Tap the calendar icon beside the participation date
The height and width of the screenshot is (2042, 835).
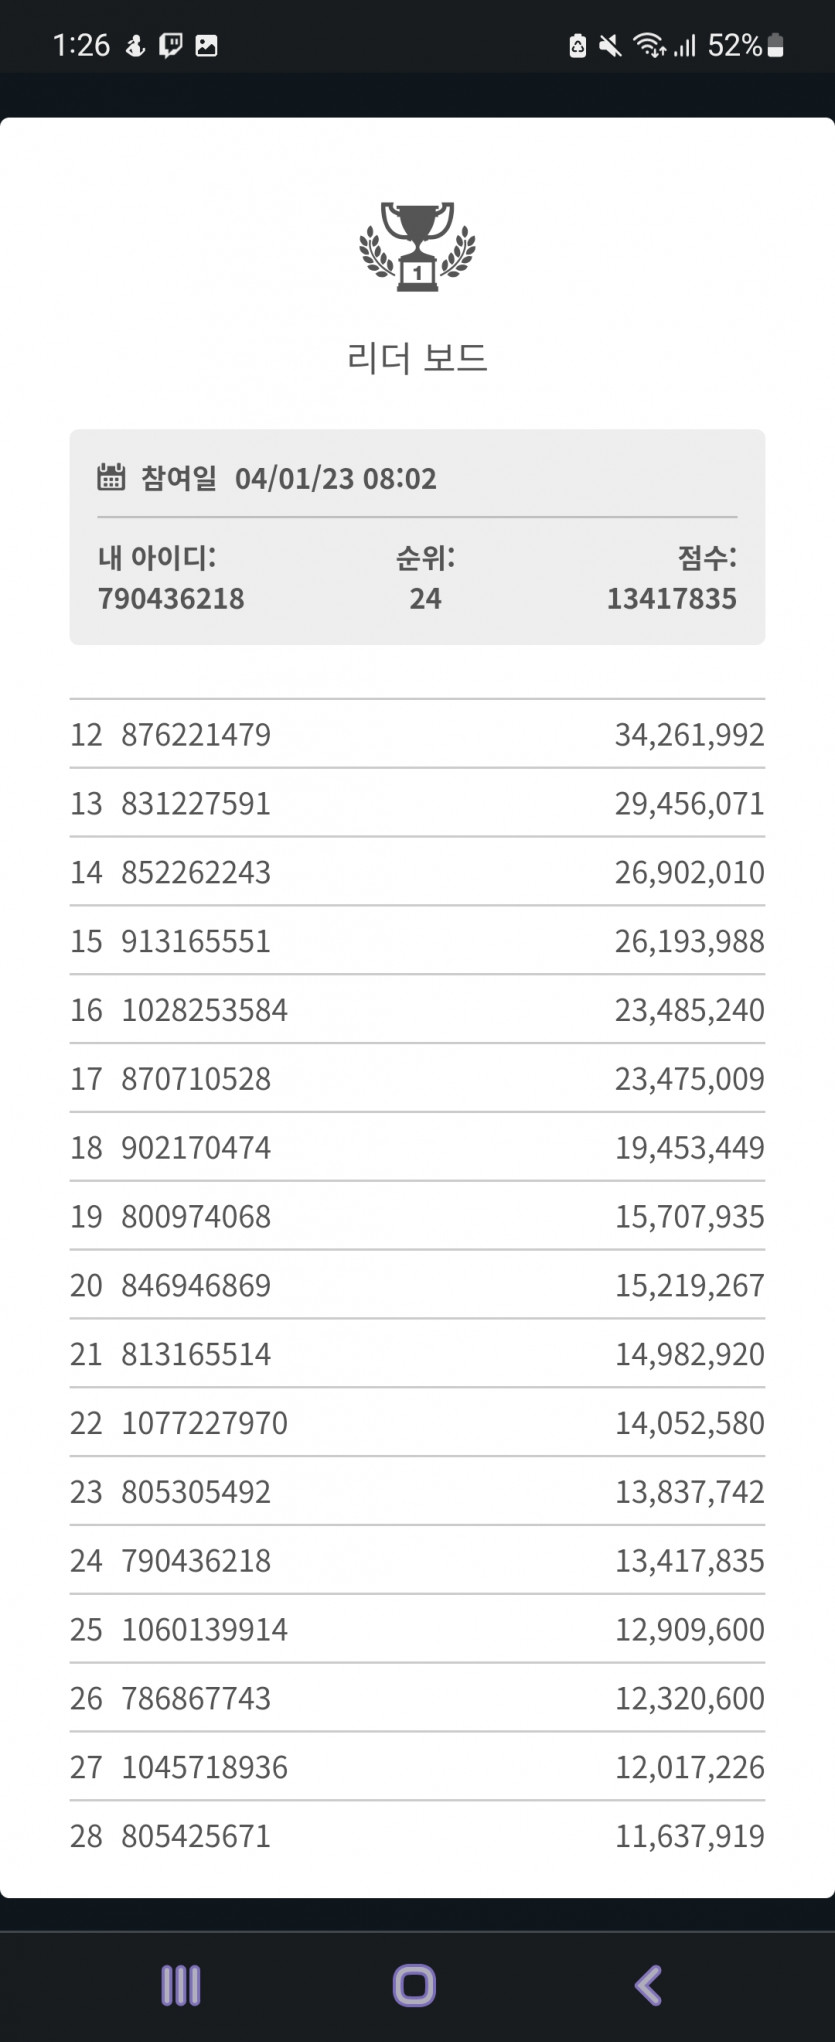pyautogui.click(x=111, y=477)
